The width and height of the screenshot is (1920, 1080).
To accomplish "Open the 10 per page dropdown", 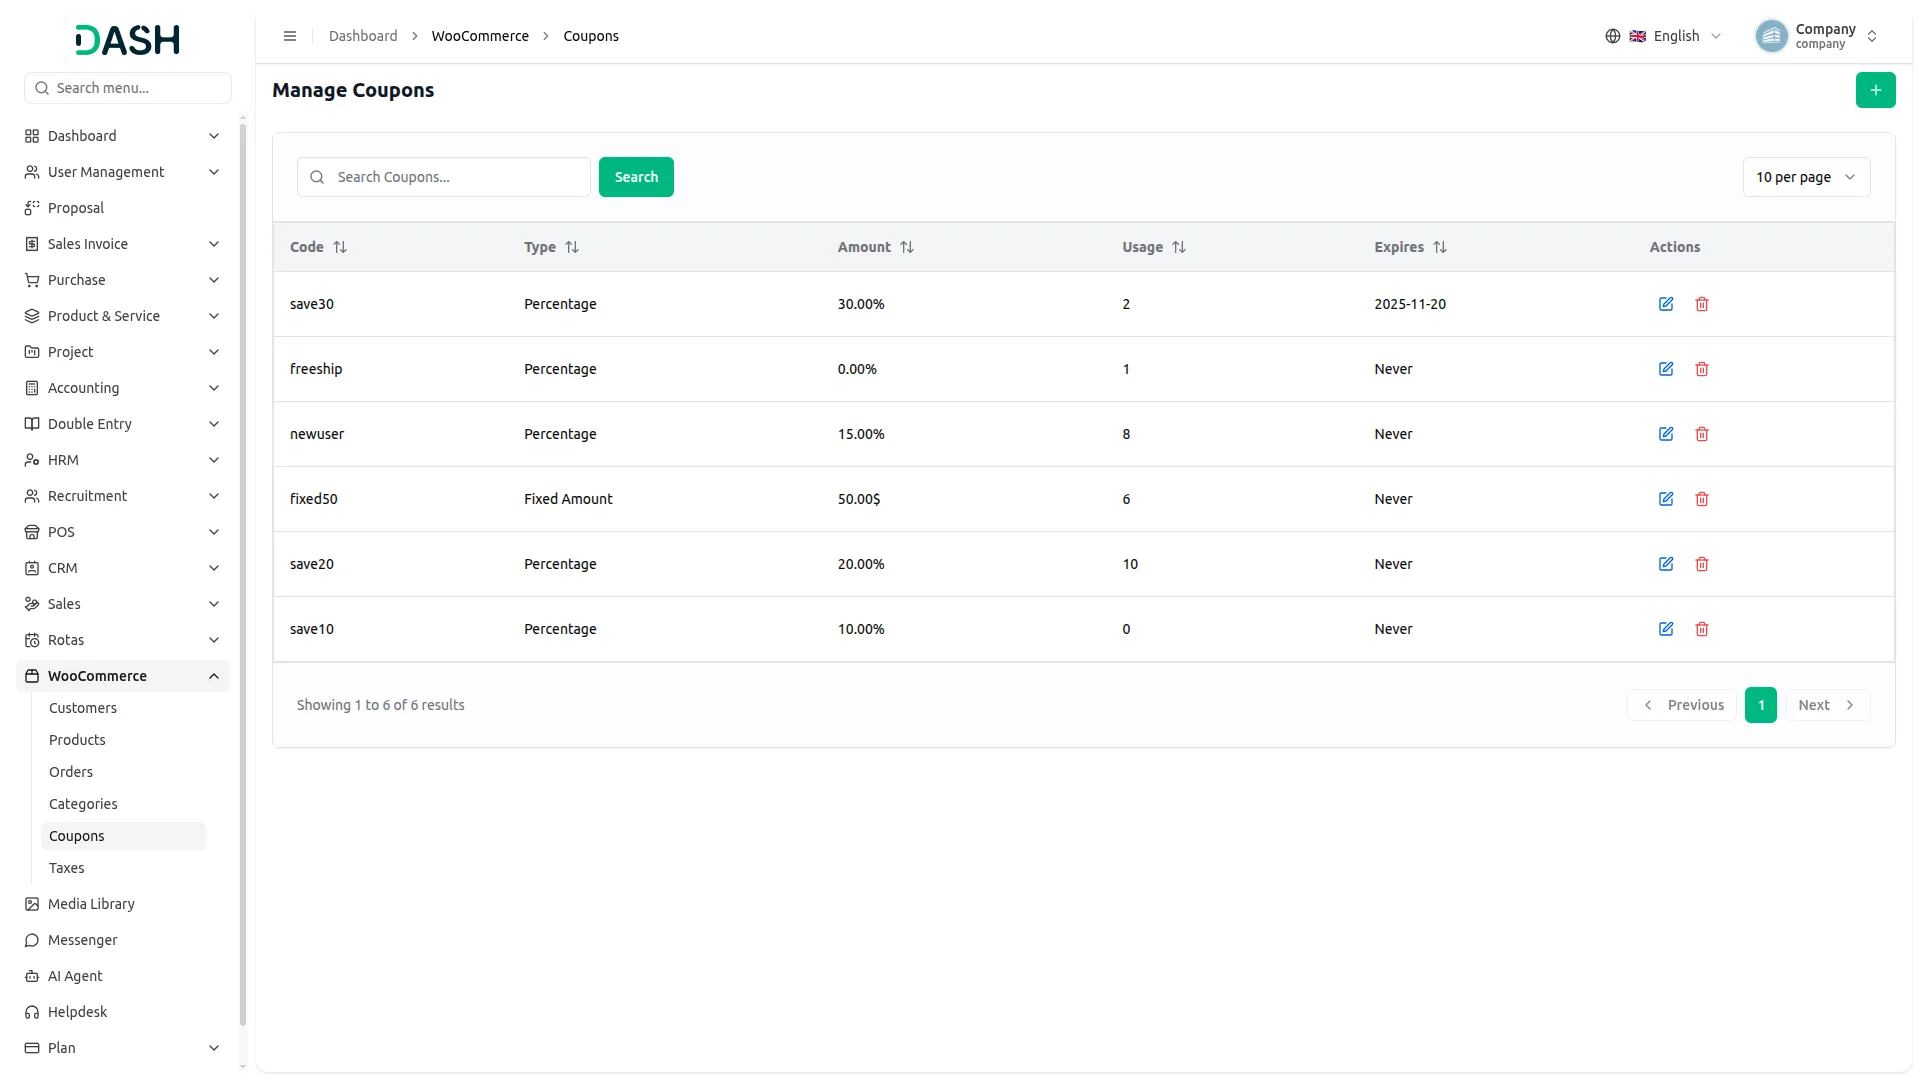I will [1806, 177].
